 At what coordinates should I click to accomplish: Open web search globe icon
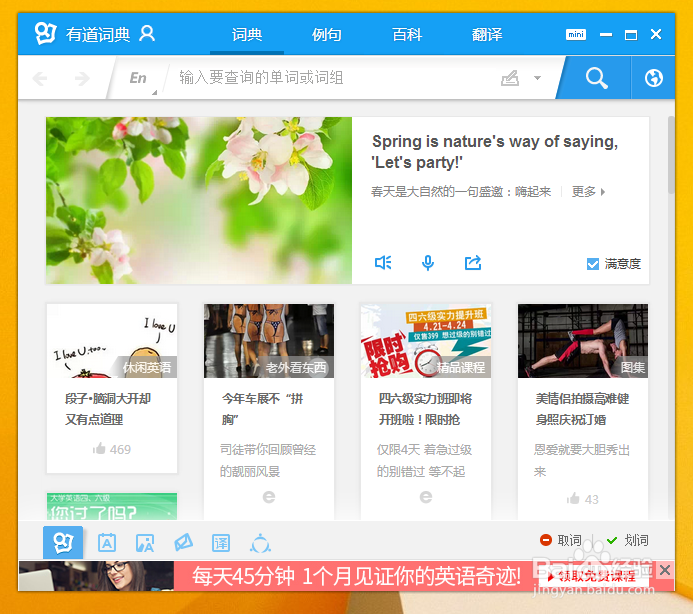click(x=653, y=78)
